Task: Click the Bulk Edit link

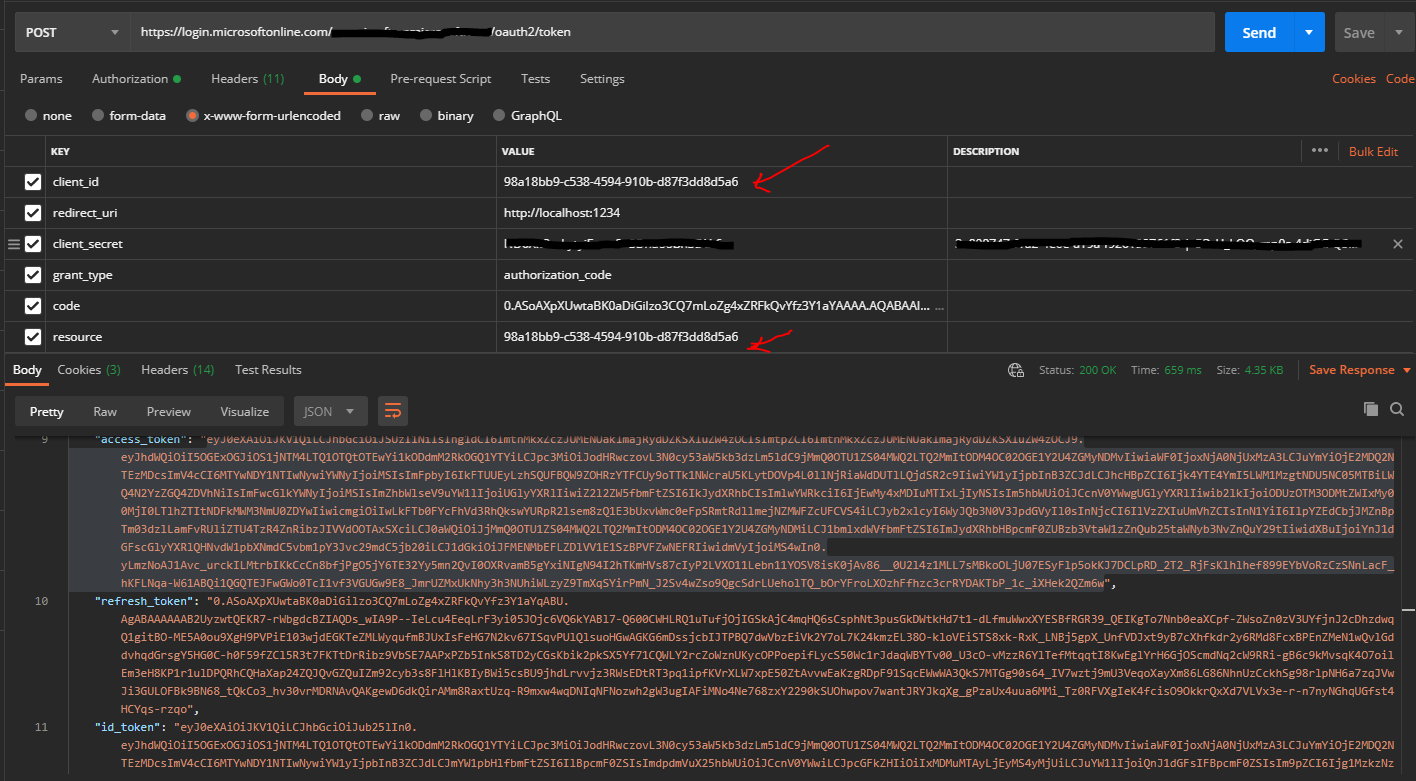Action: click(x=1373, y=151)
